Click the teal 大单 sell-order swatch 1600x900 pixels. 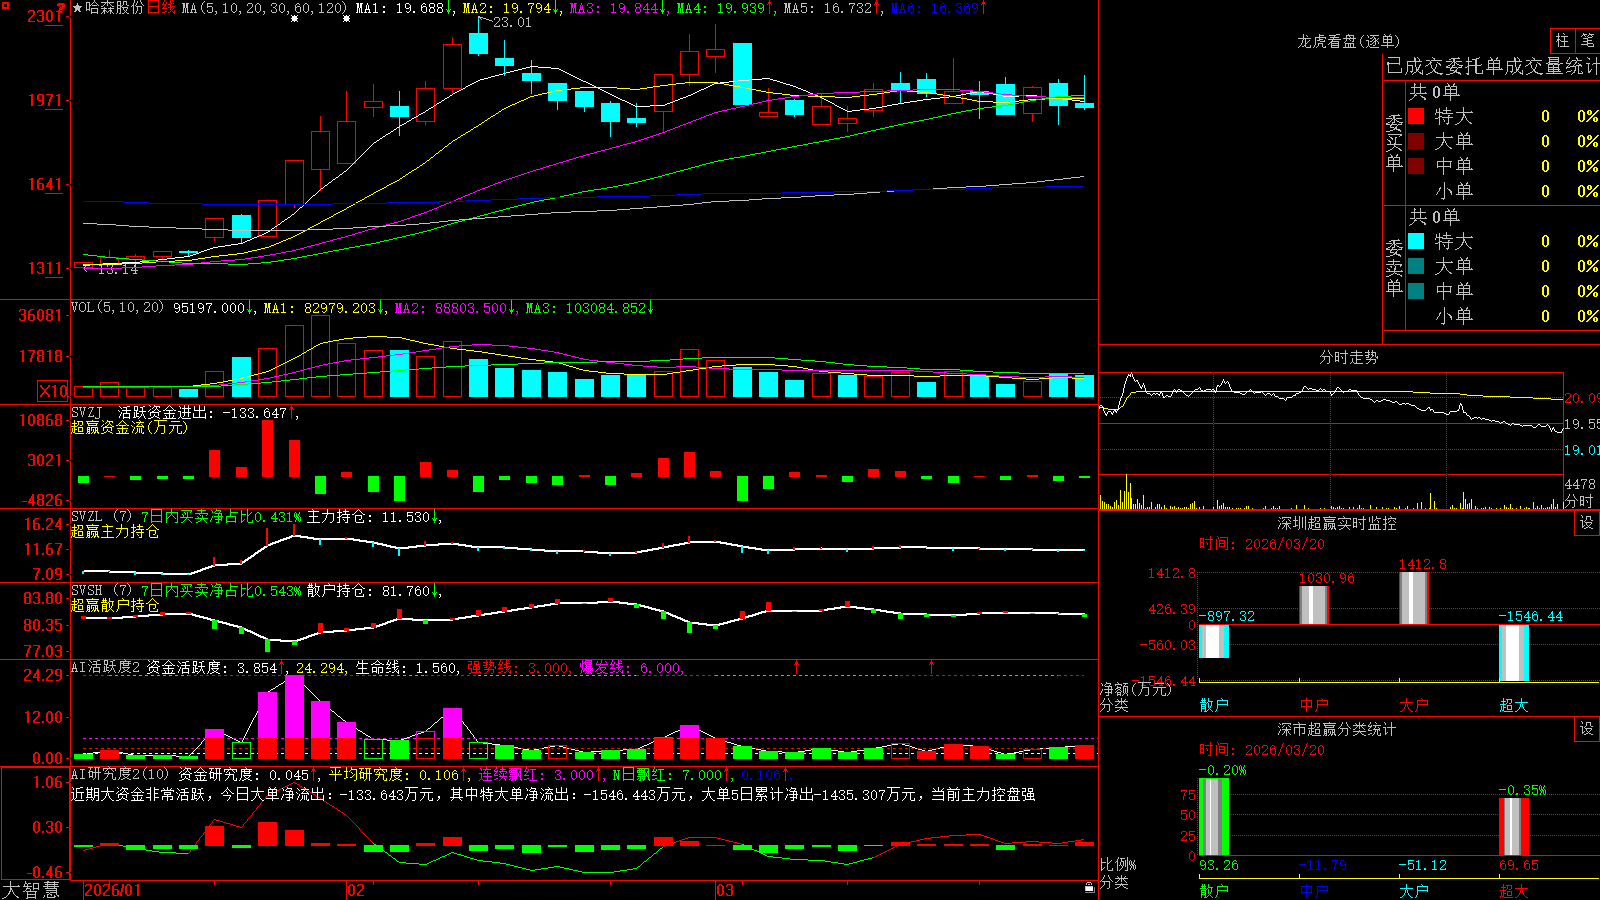pos(1416,266)
